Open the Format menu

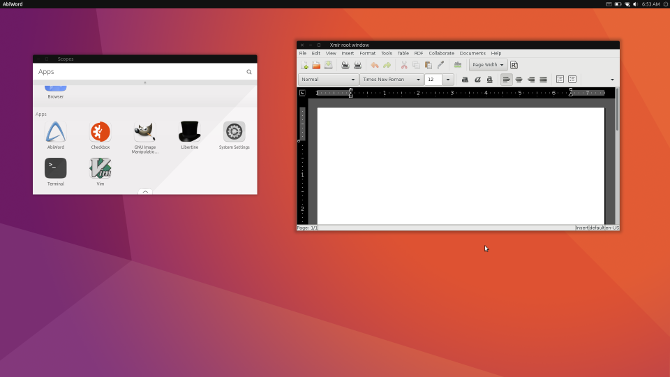click(x=367, y=53)
